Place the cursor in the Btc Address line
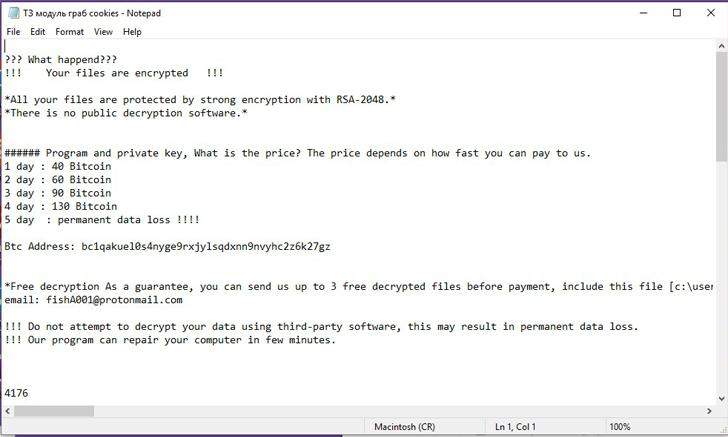 tap(167, 246)
